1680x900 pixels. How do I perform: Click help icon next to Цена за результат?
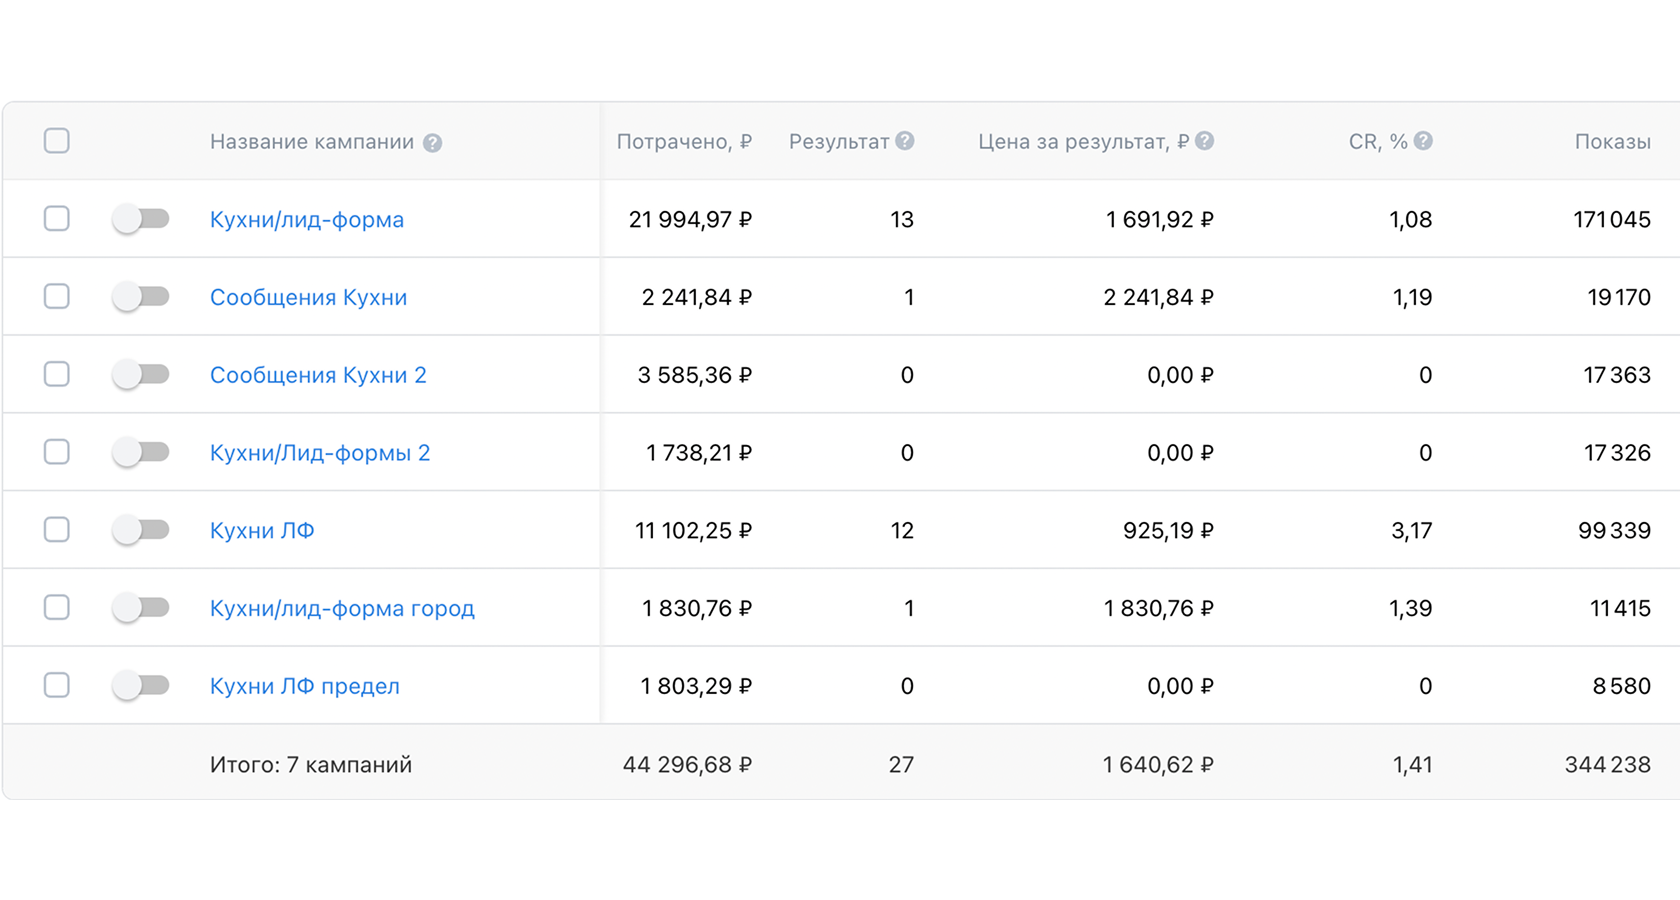(1205, 141)
